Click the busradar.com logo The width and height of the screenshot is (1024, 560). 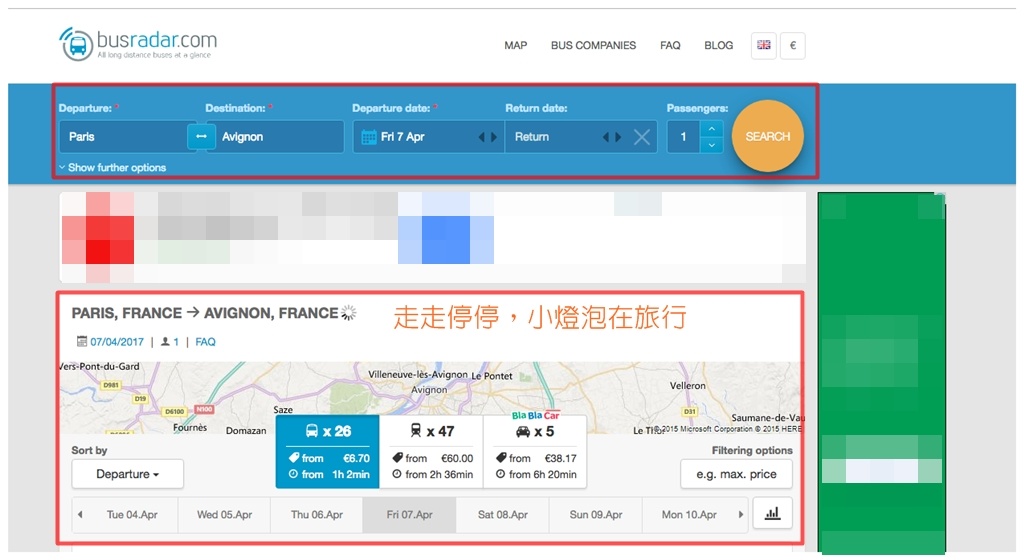pos(138,44)
